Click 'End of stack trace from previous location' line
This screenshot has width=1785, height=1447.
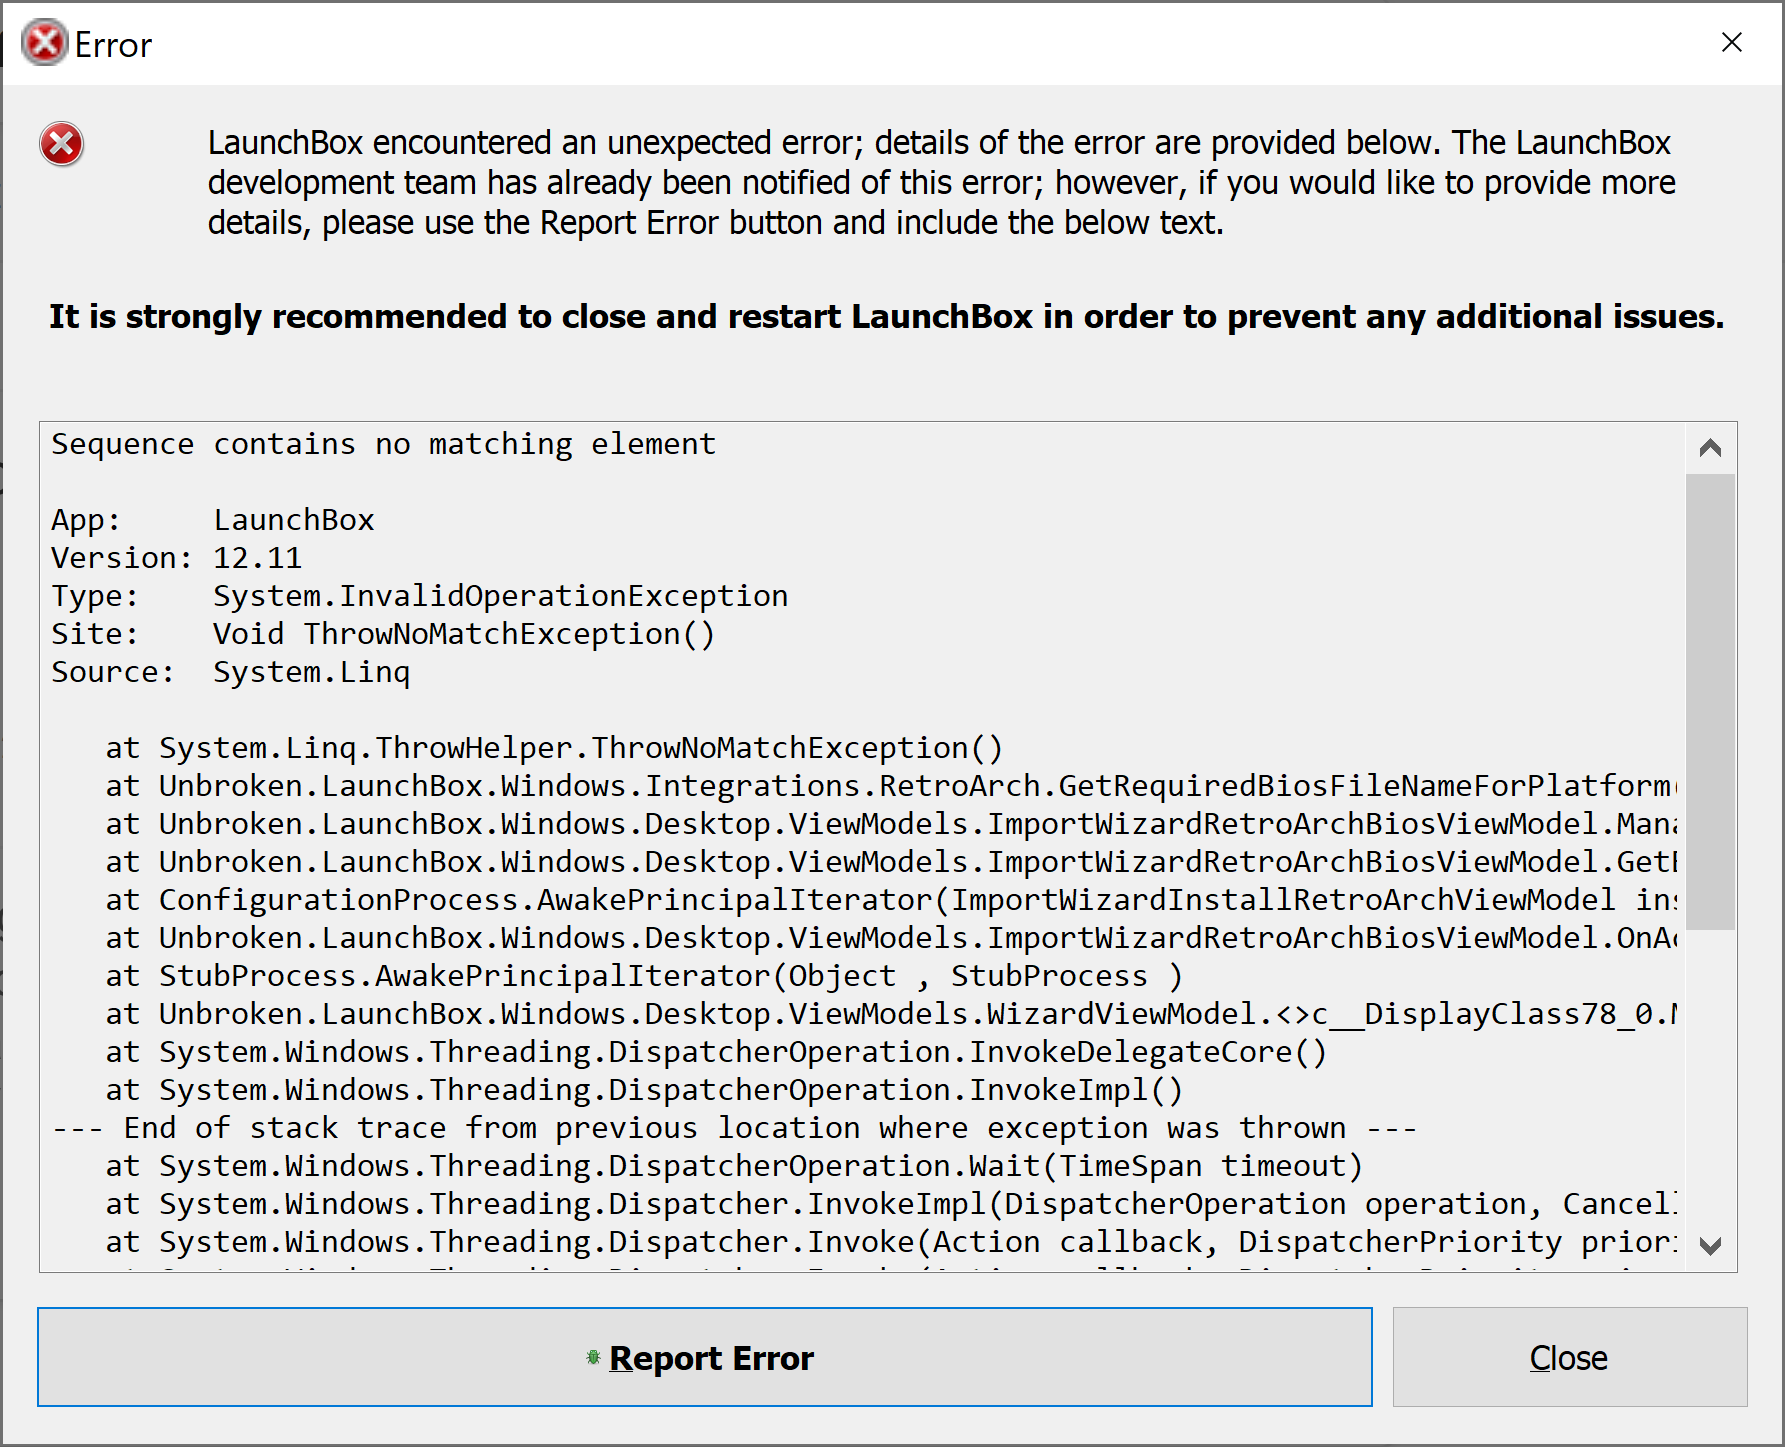pyautogui.click(x=734, y=1128)
